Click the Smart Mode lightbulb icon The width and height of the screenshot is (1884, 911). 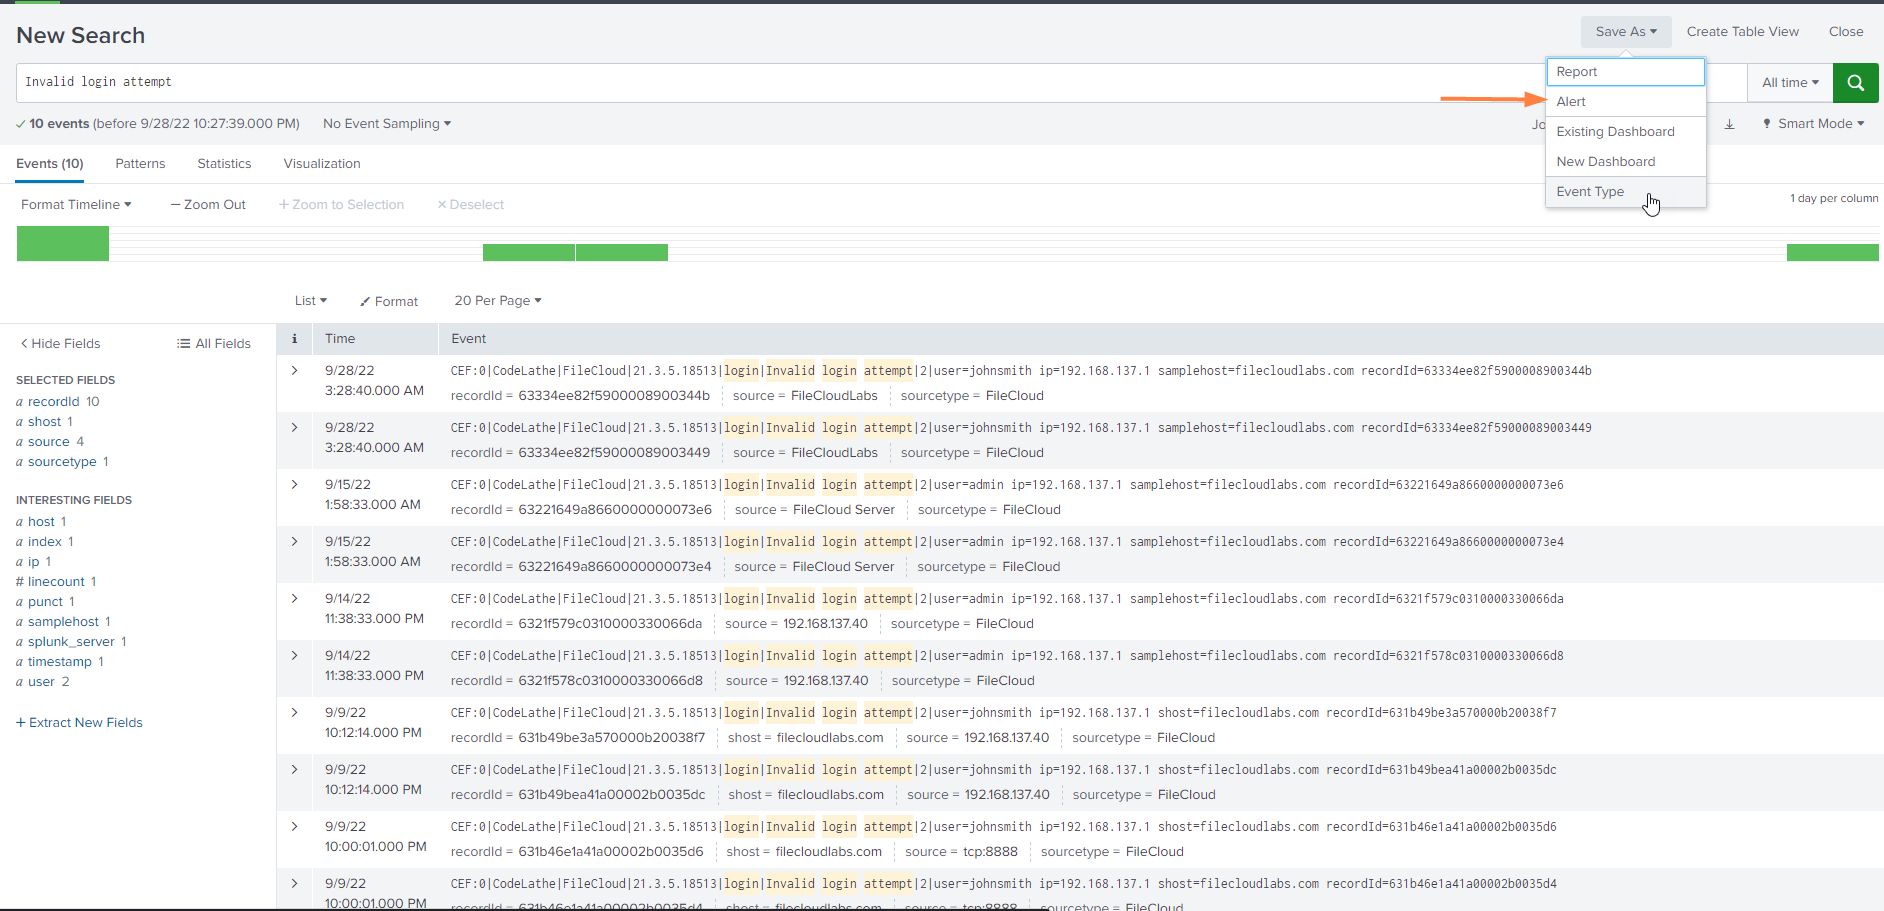1767,123
